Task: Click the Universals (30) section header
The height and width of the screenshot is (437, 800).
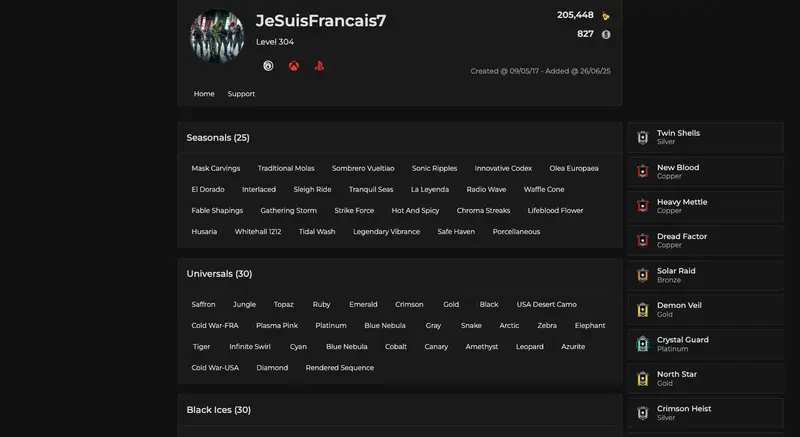Action: click(219, 274)
